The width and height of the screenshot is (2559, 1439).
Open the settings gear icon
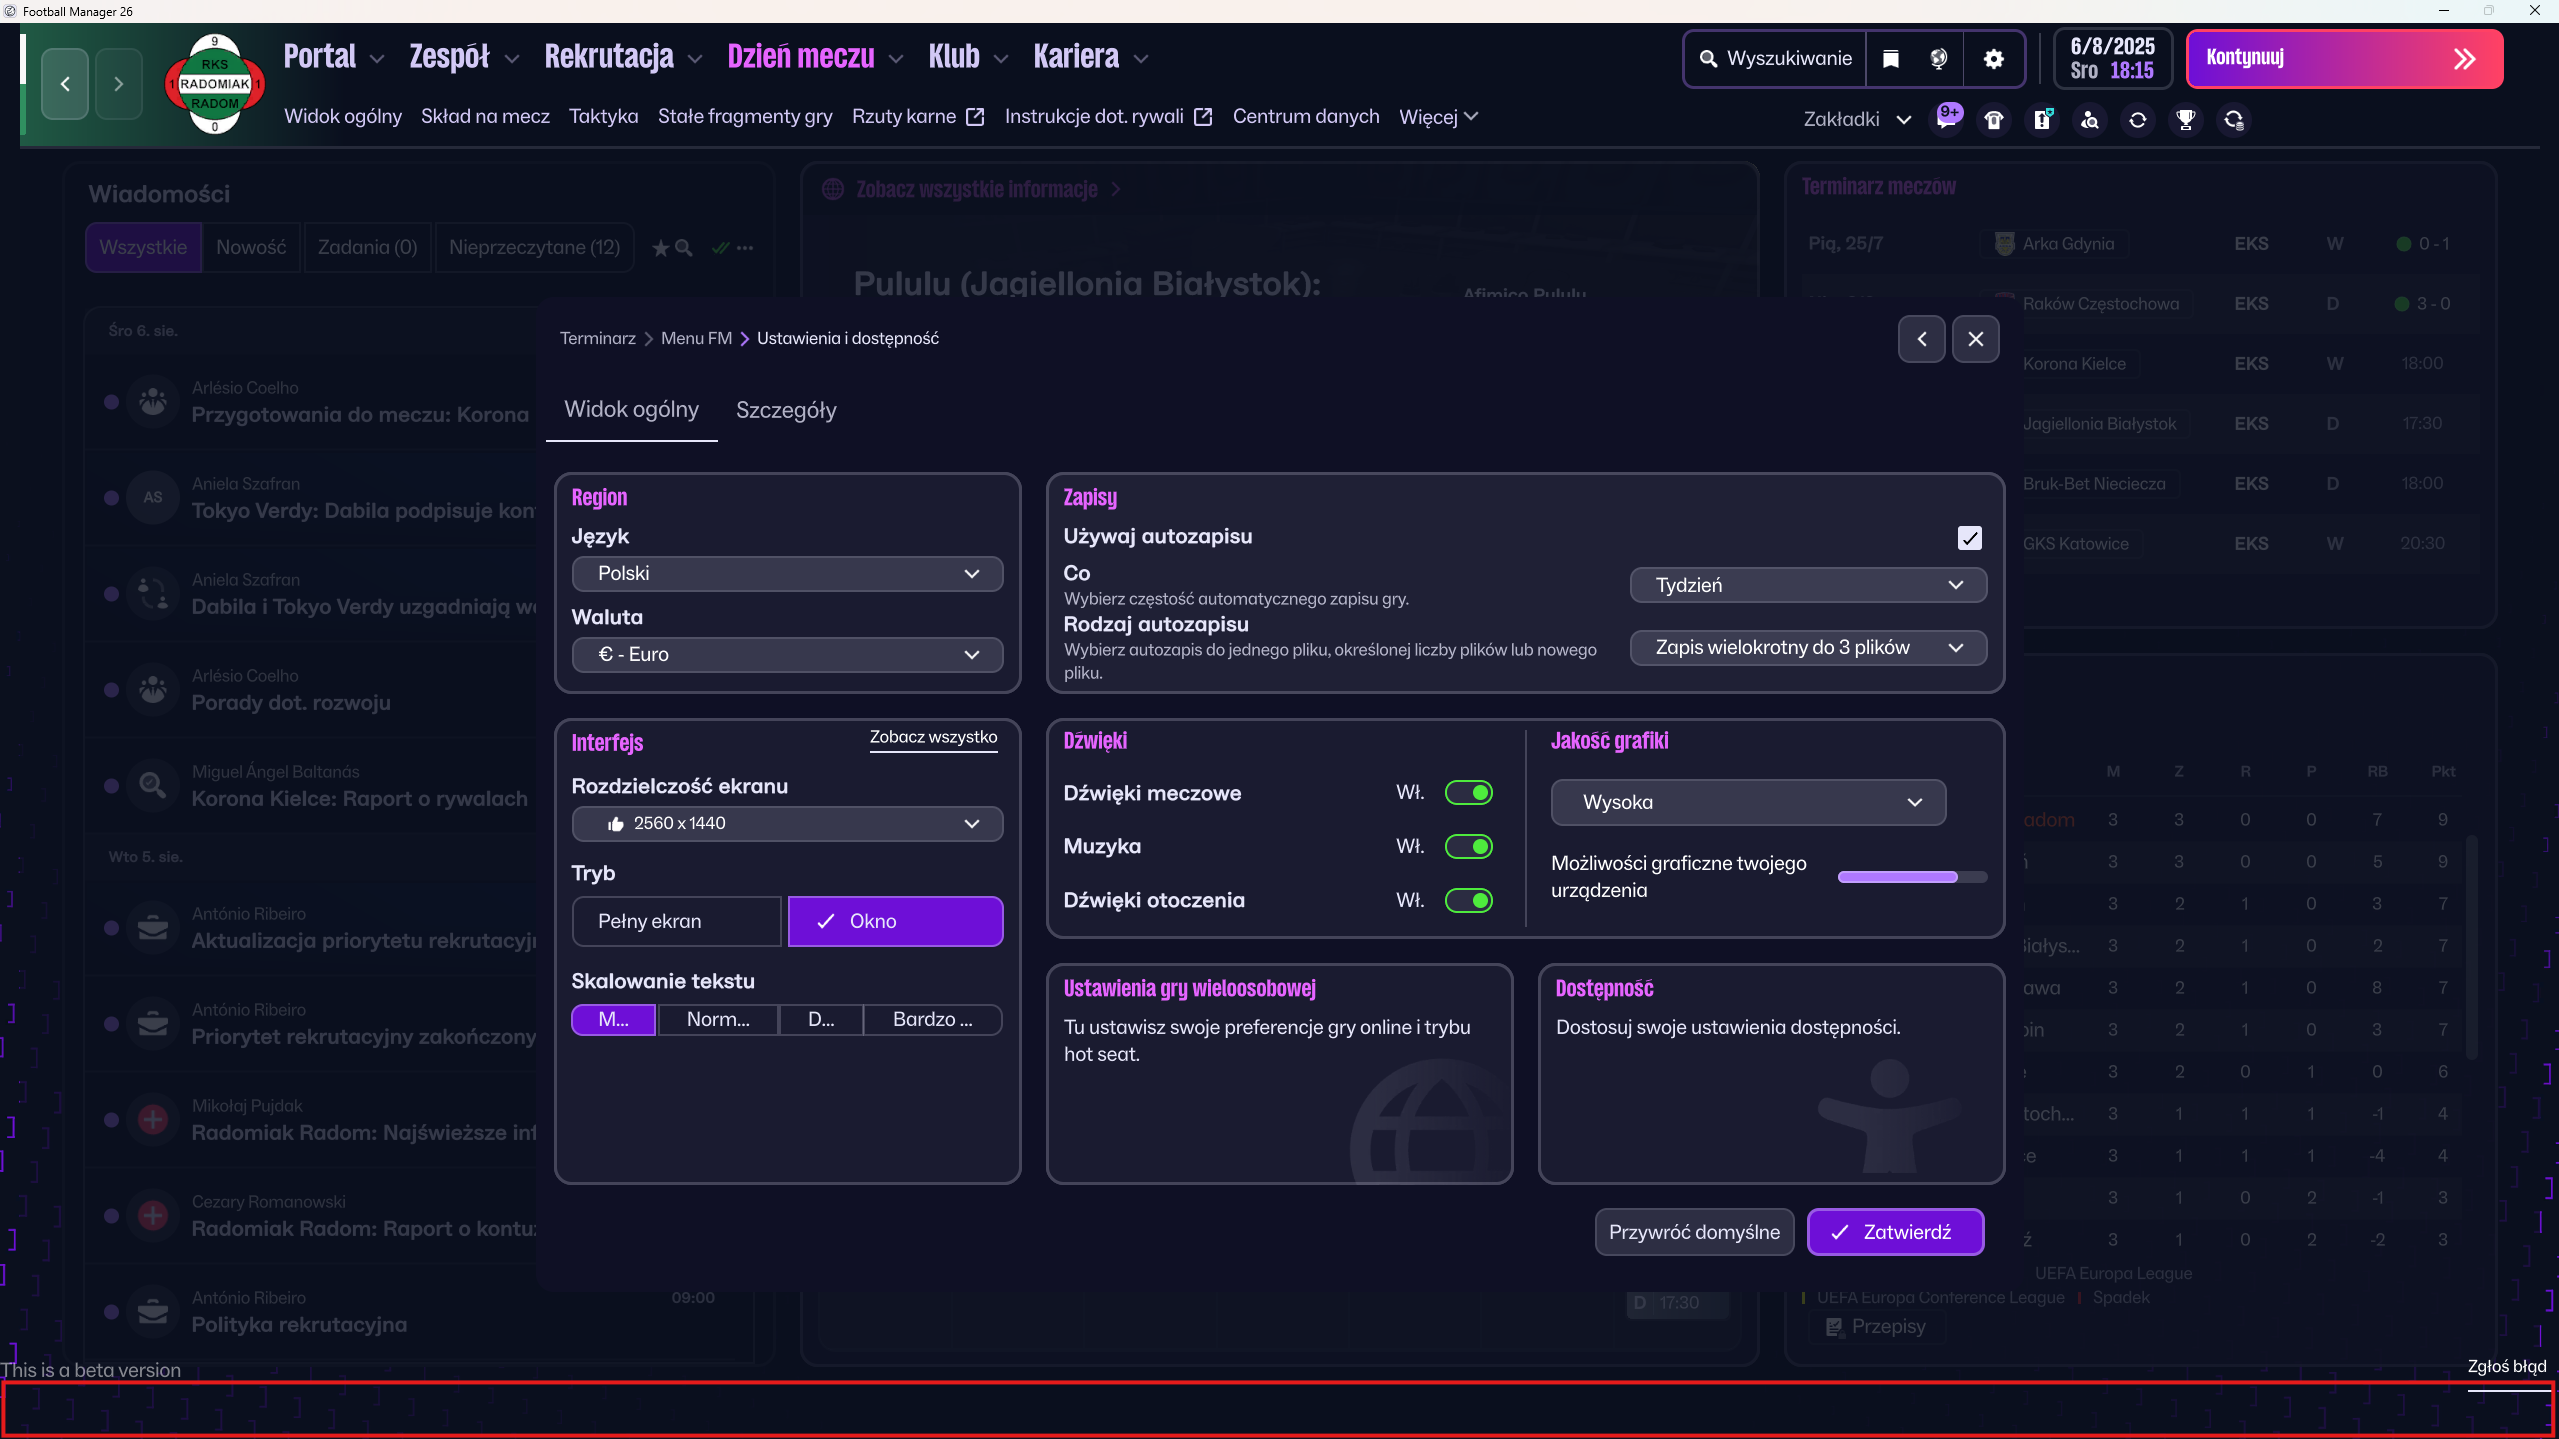pyautogui.click(x=1993, y=59)
